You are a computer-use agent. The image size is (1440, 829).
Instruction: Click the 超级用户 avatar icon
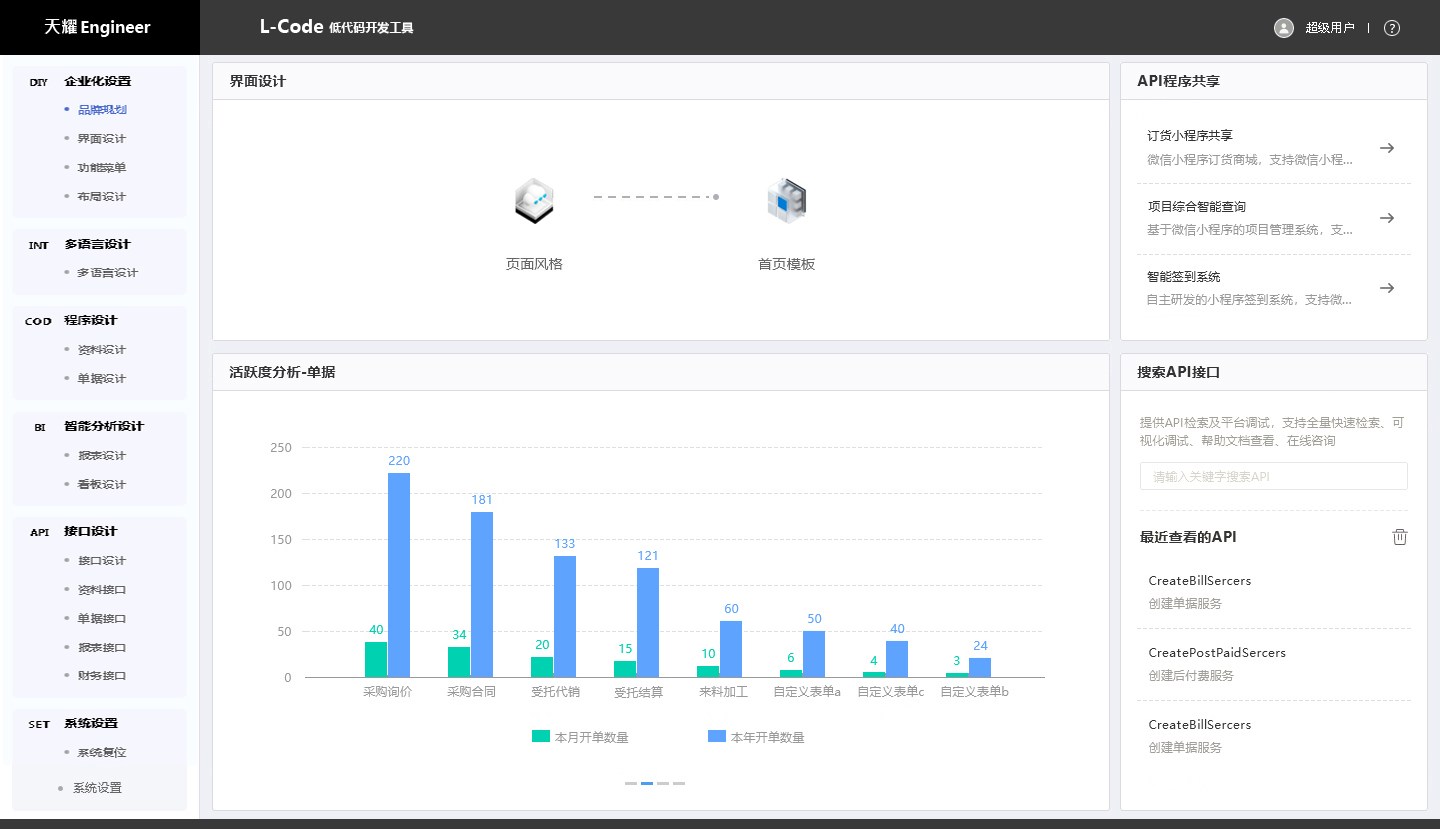[1284, 28]
